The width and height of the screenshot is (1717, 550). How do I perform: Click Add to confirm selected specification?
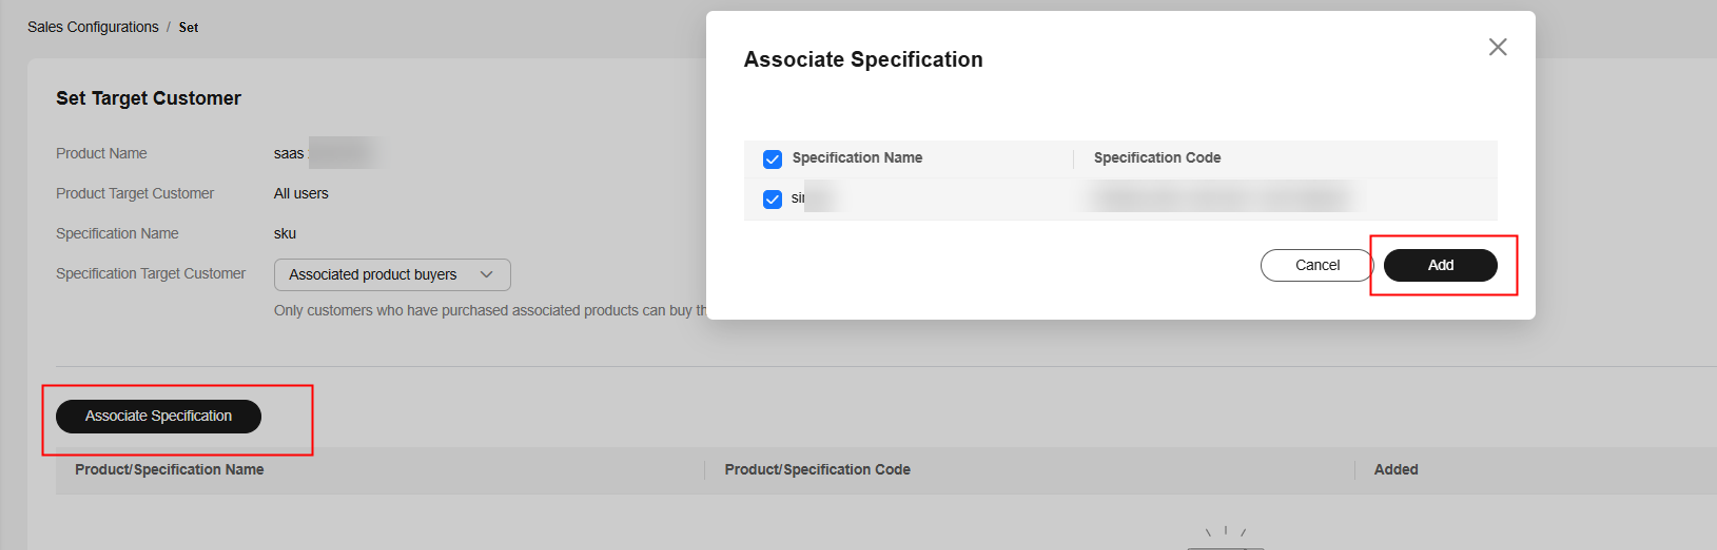tap(1440, 265)
